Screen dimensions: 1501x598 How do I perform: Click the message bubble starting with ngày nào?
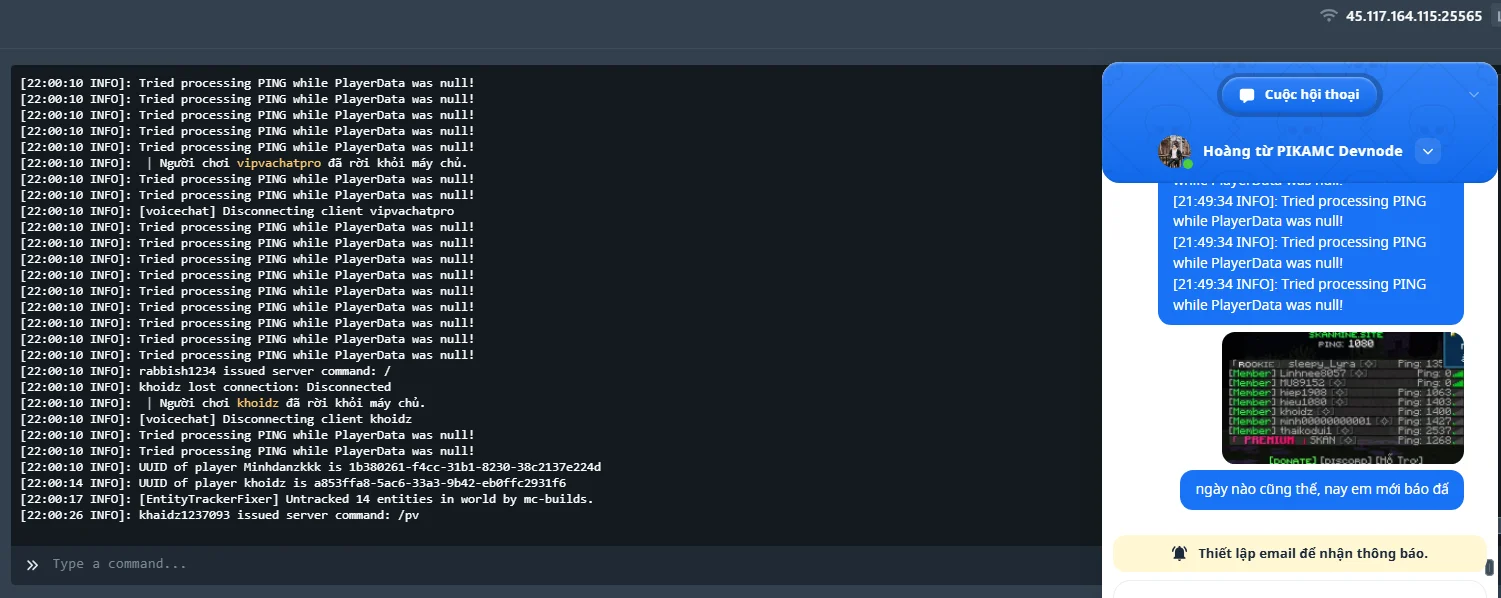tap(1321, 490)
